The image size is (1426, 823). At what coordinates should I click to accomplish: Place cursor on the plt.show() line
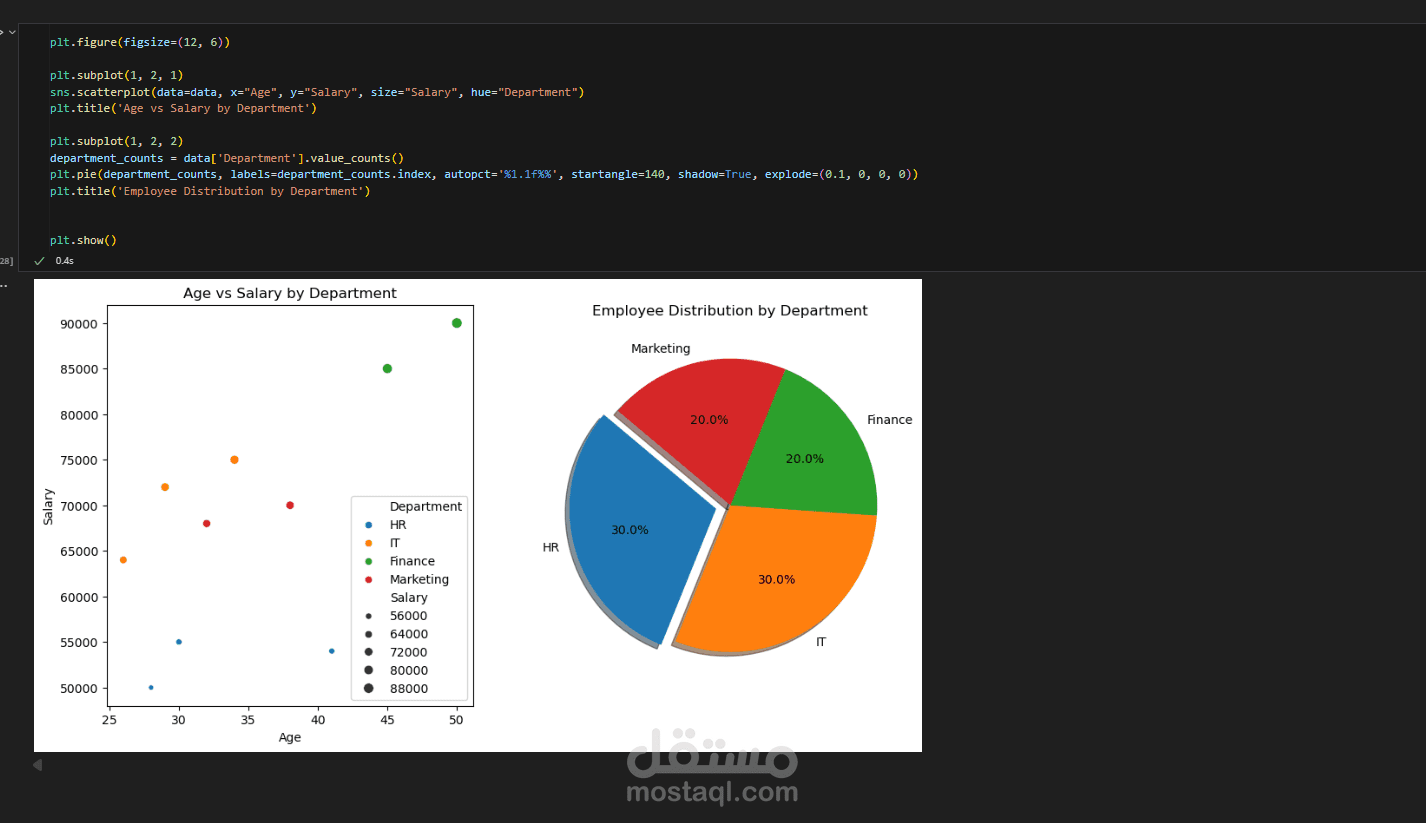[83, 240]
